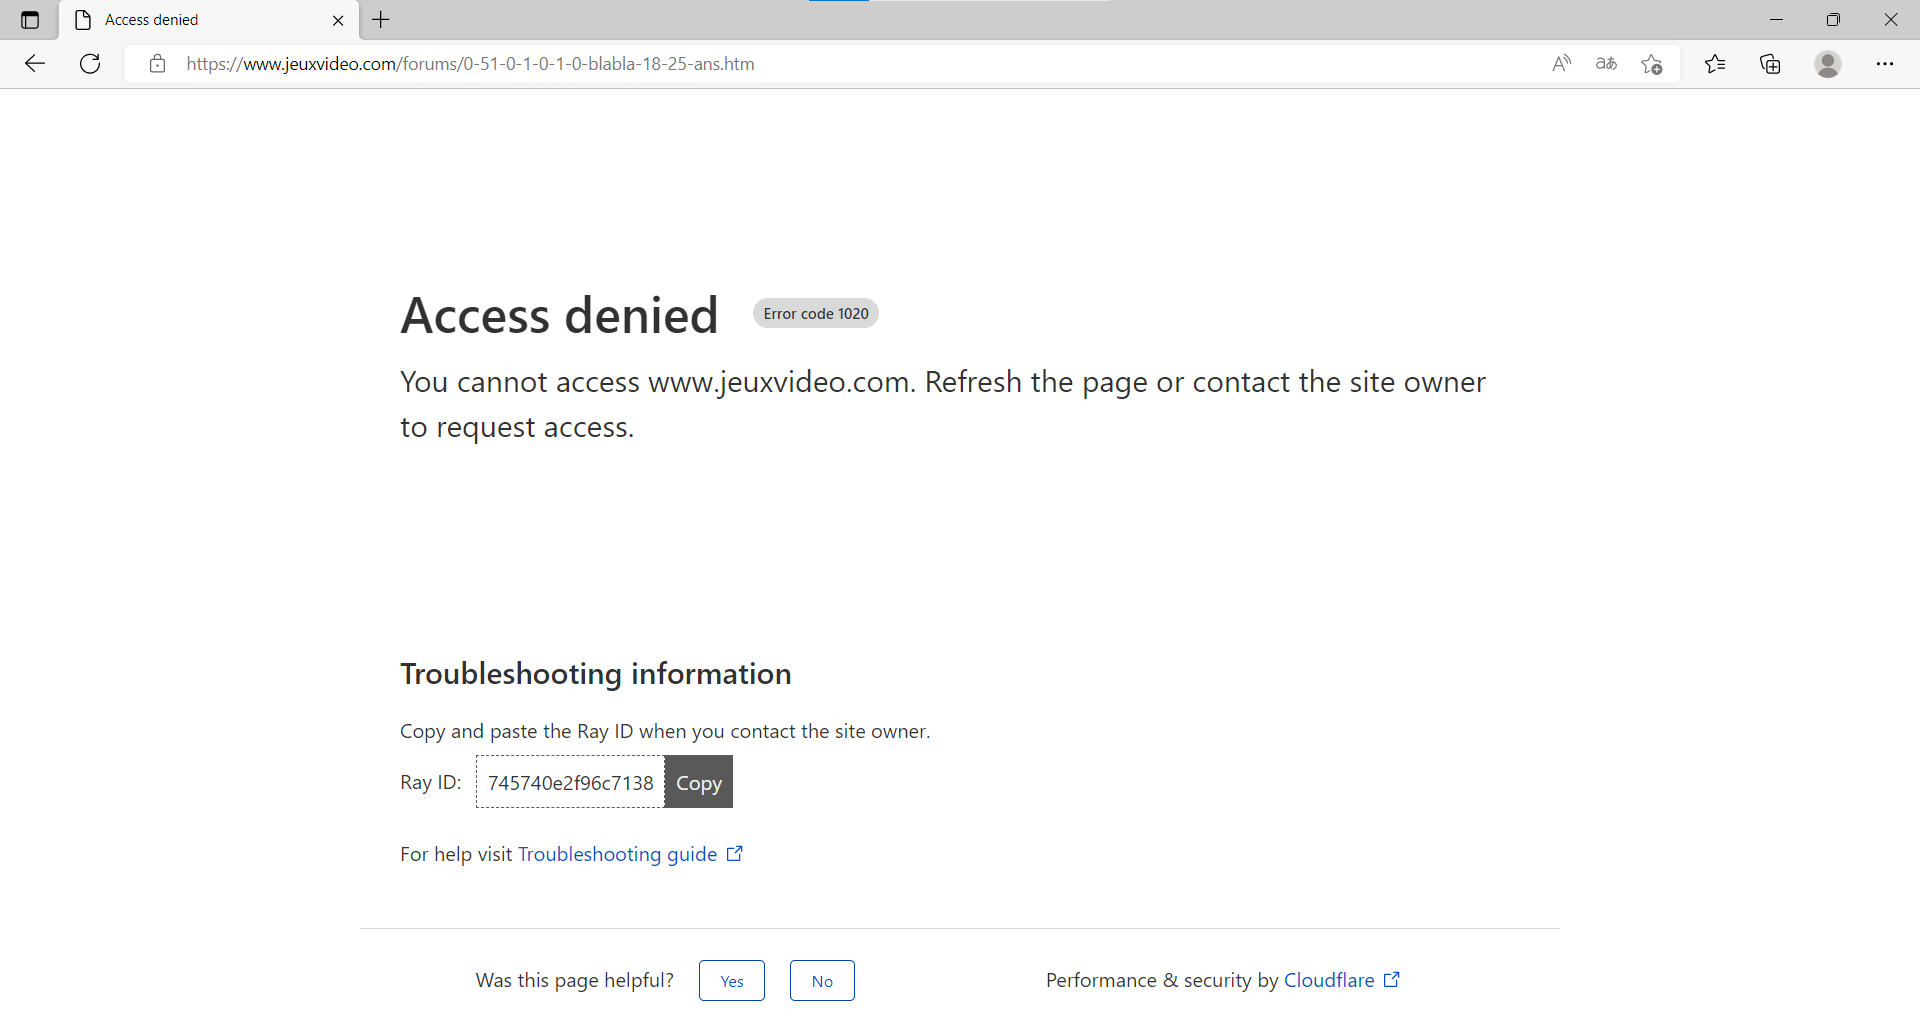The image size is (1920, 1016).
Task: Open the Favorites list
Action: [x=1715, y=64]
